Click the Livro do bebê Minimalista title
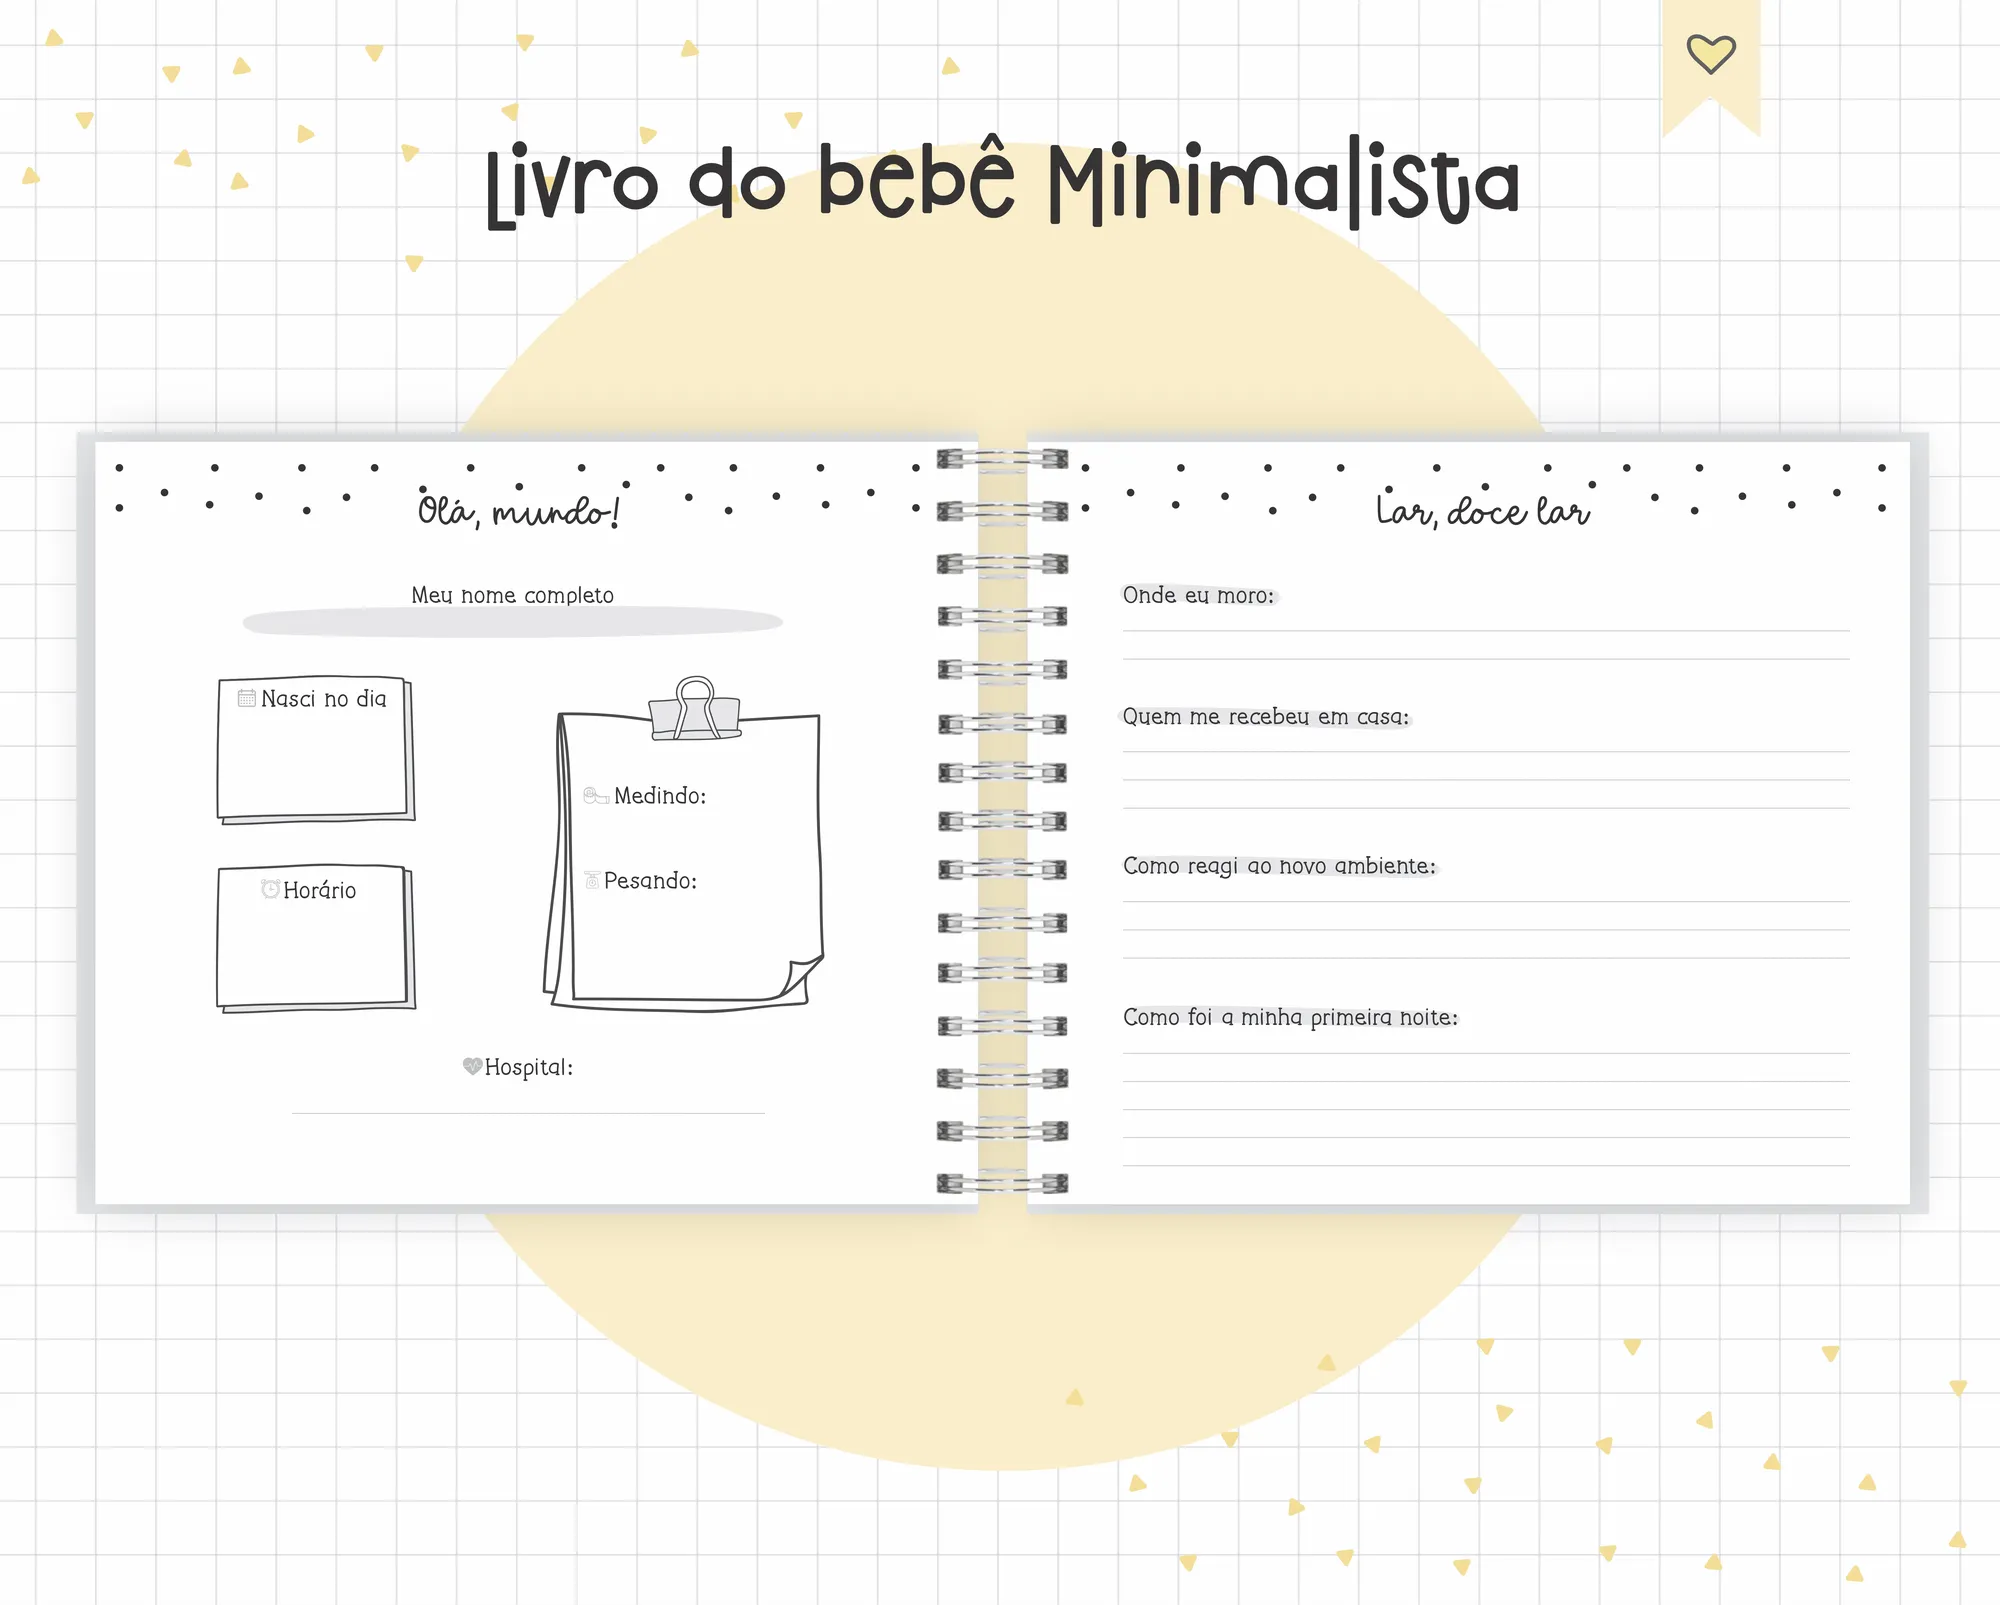The height and width of the screenshot is (1605, 2000). [x=1003, y=184]
